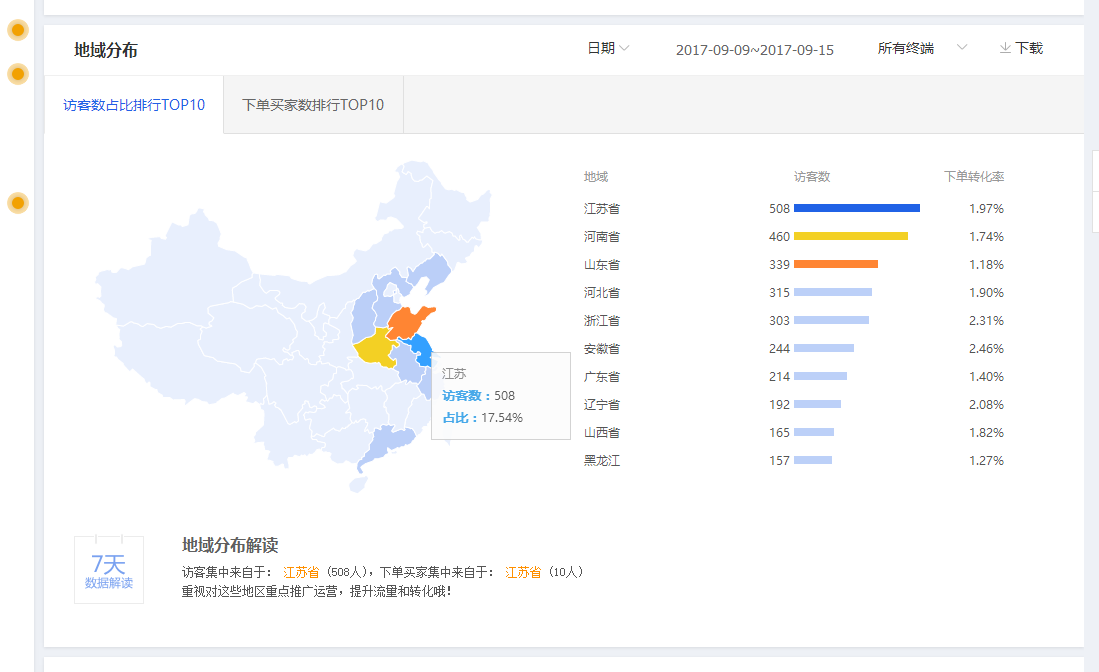Select the 访客数占比排行TOP10 tab
The height and width of the screenshot is (672, 1099).
tap(134, 105)
